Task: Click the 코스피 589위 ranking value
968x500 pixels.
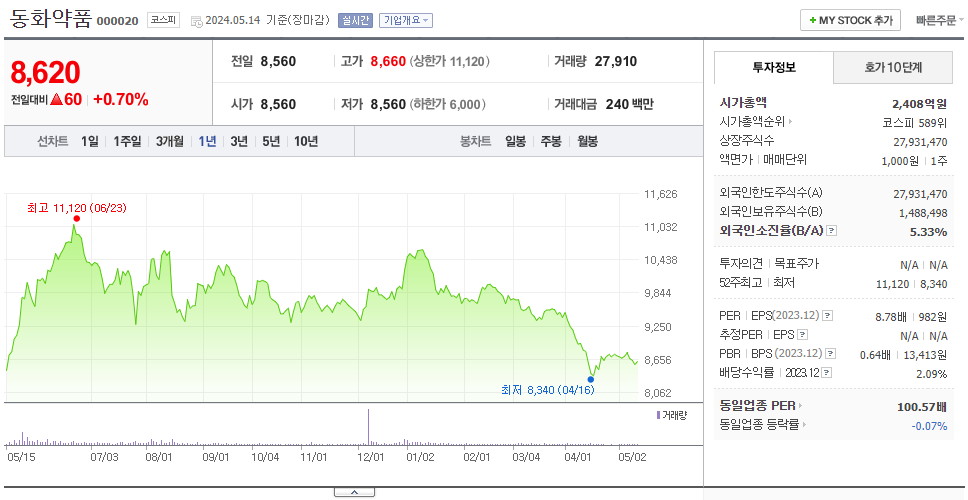Action: [915, 122]
